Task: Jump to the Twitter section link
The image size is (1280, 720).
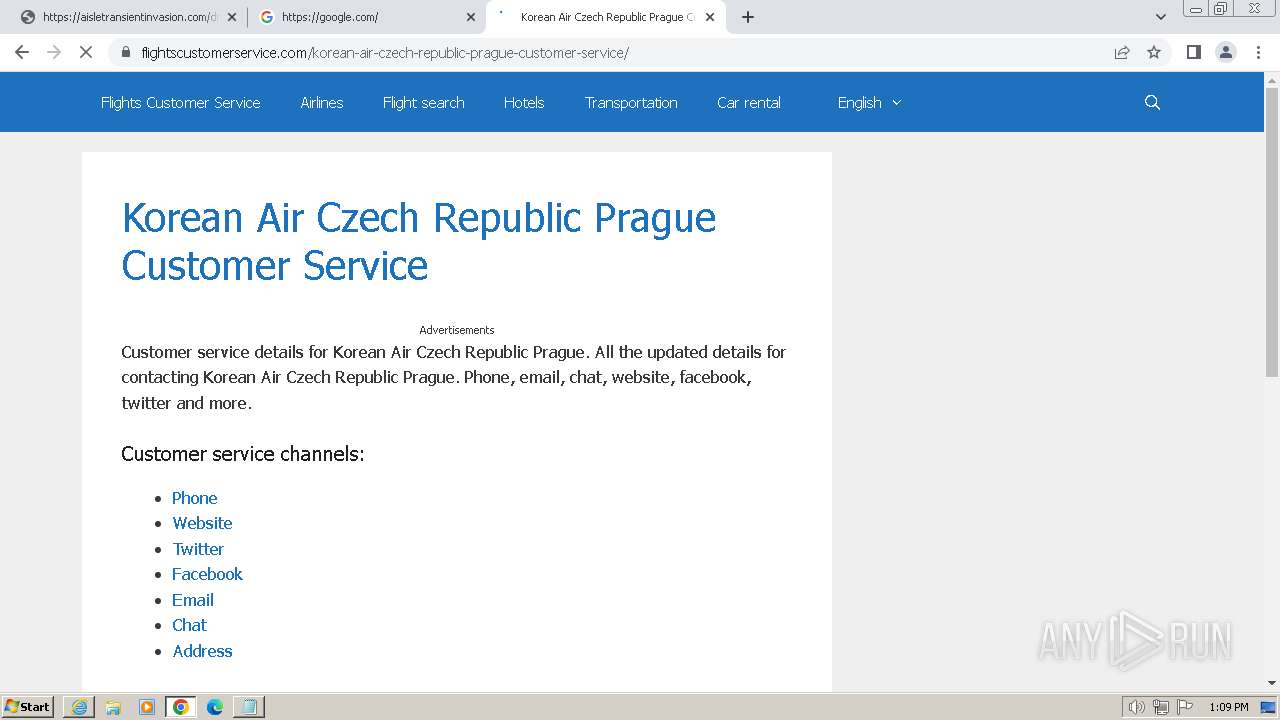Action: (198, 549)
